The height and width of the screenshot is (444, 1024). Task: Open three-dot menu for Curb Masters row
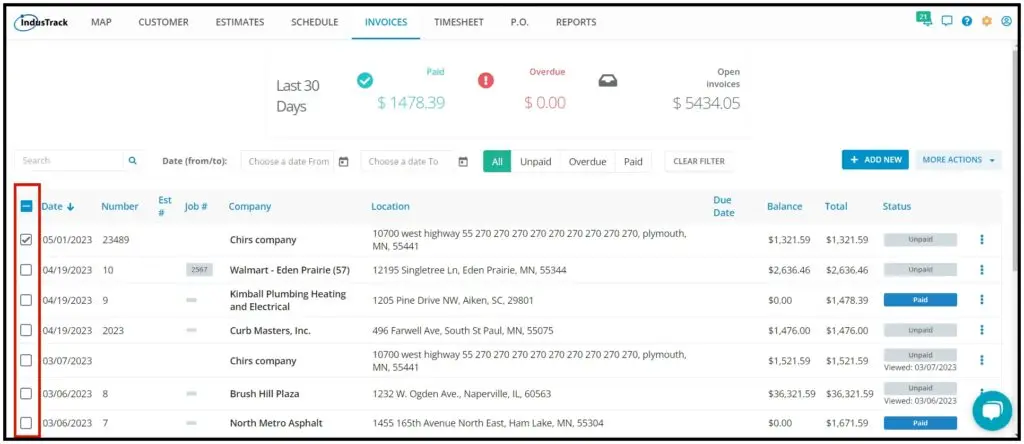tap(982, 330)
